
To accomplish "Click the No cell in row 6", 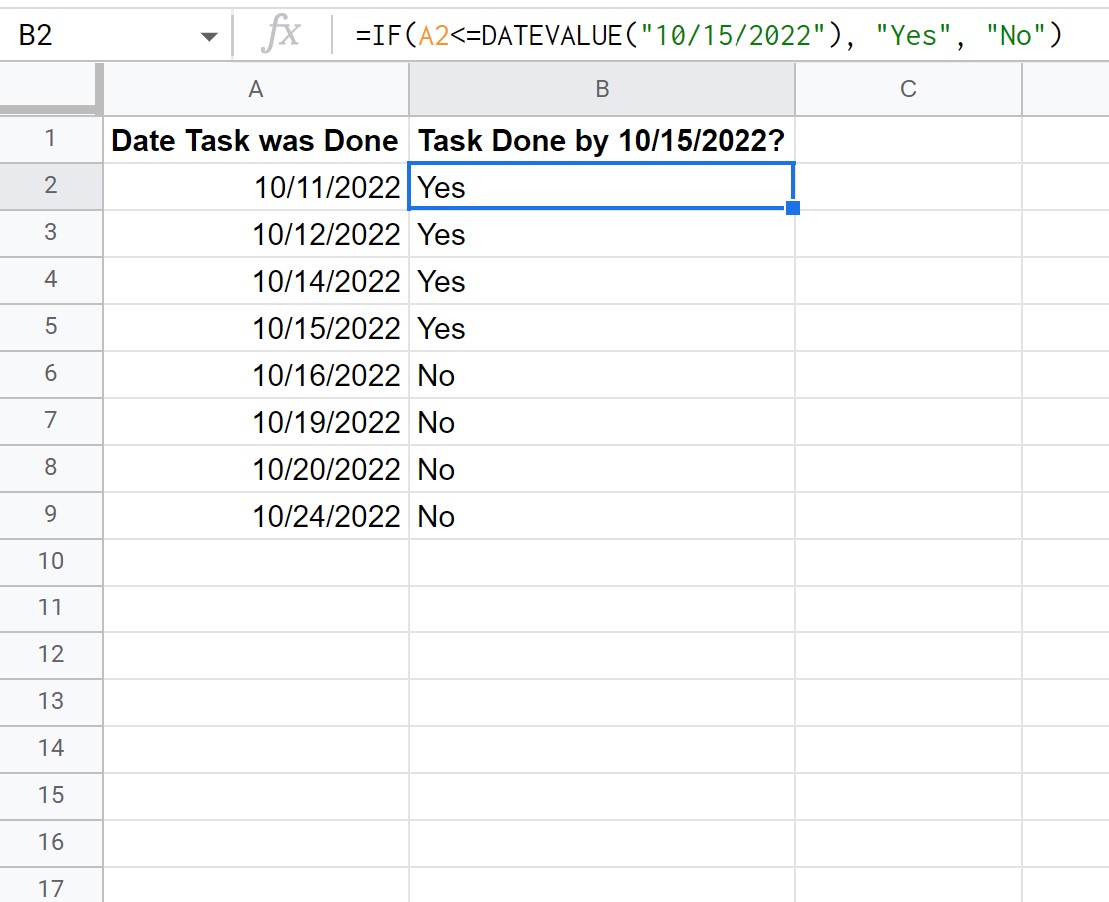I will (602, 374).
